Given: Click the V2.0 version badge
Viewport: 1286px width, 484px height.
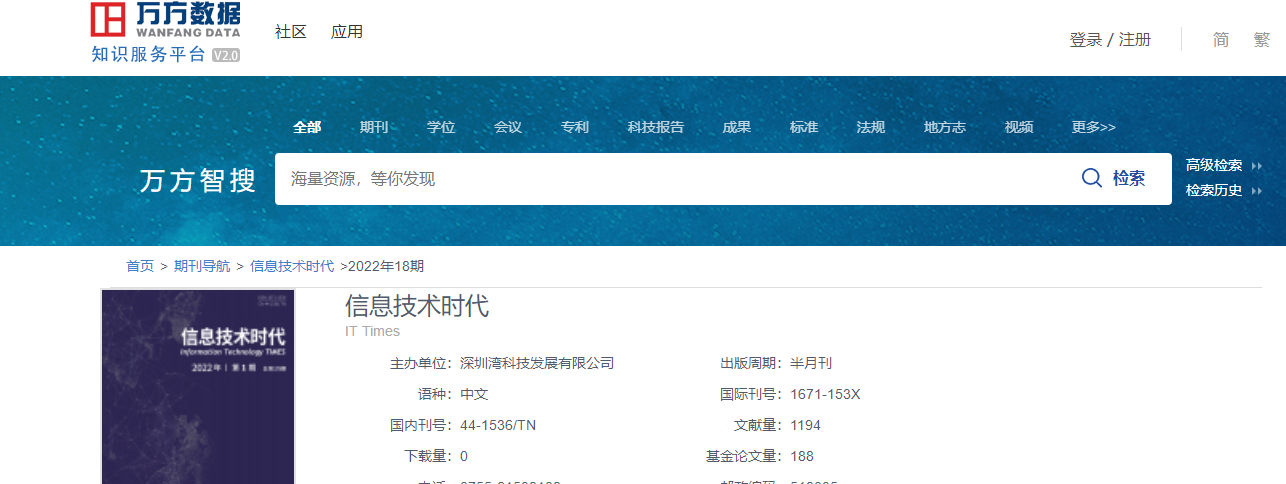Looking at the screenshot, I should point(226,55).
